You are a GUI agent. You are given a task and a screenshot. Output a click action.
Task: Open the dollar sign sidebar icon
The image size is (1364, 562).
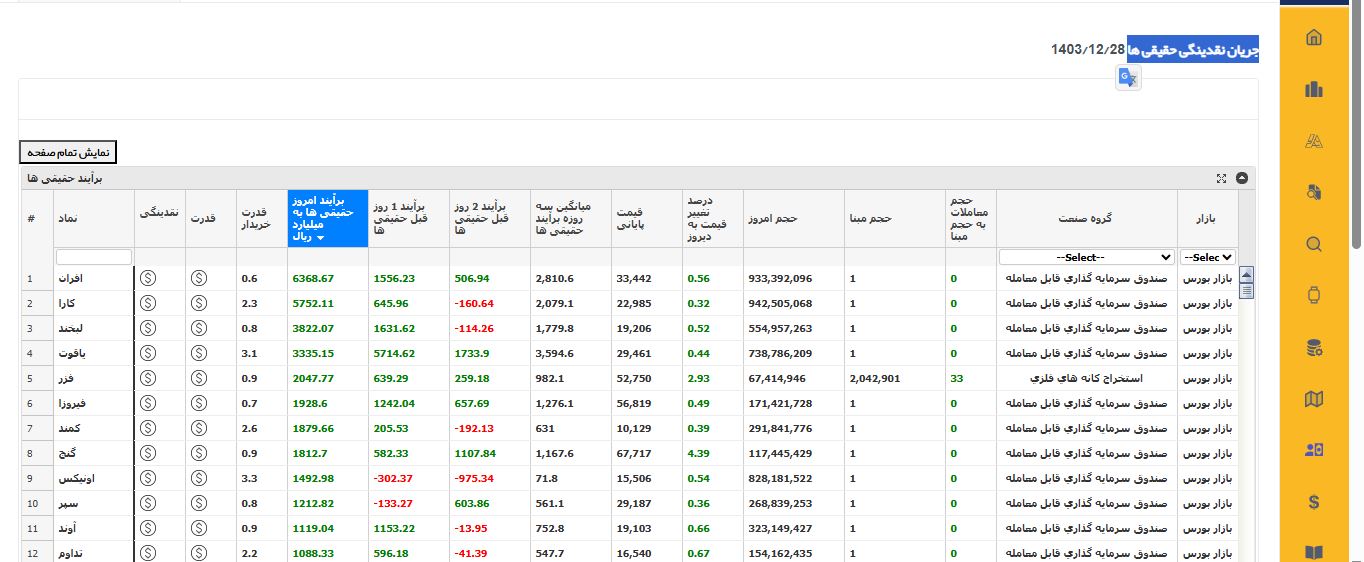1314,502
